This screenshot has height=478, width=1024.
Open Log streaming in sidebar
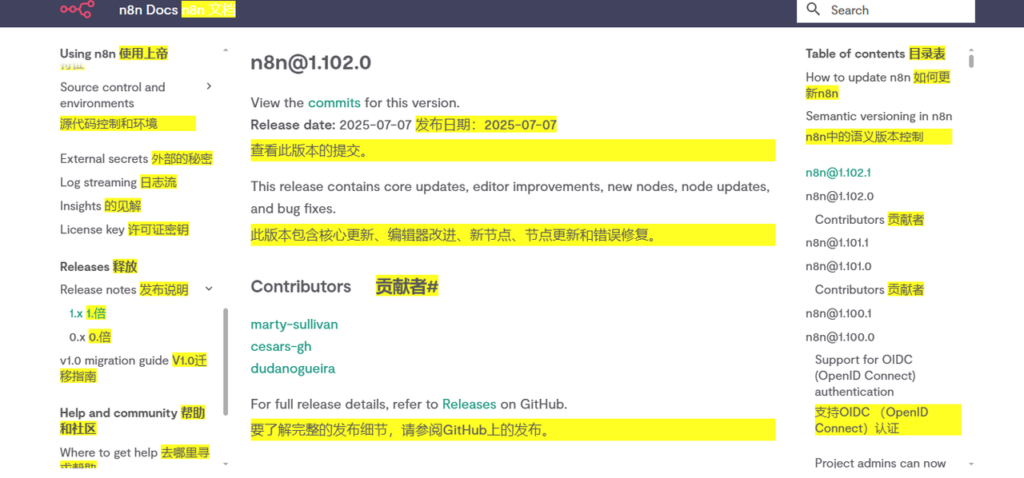click(98, 182)
